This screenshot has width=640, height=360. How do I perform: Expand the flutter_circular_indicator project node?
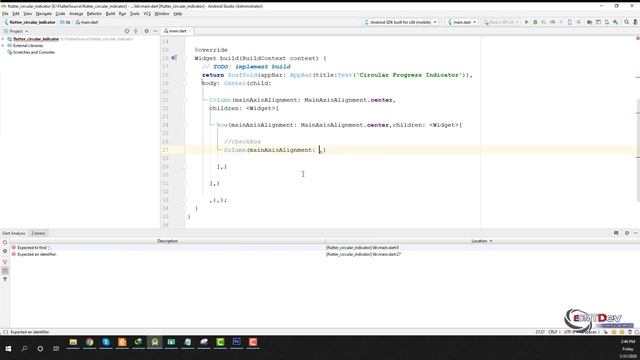click(x=3, y=39)
